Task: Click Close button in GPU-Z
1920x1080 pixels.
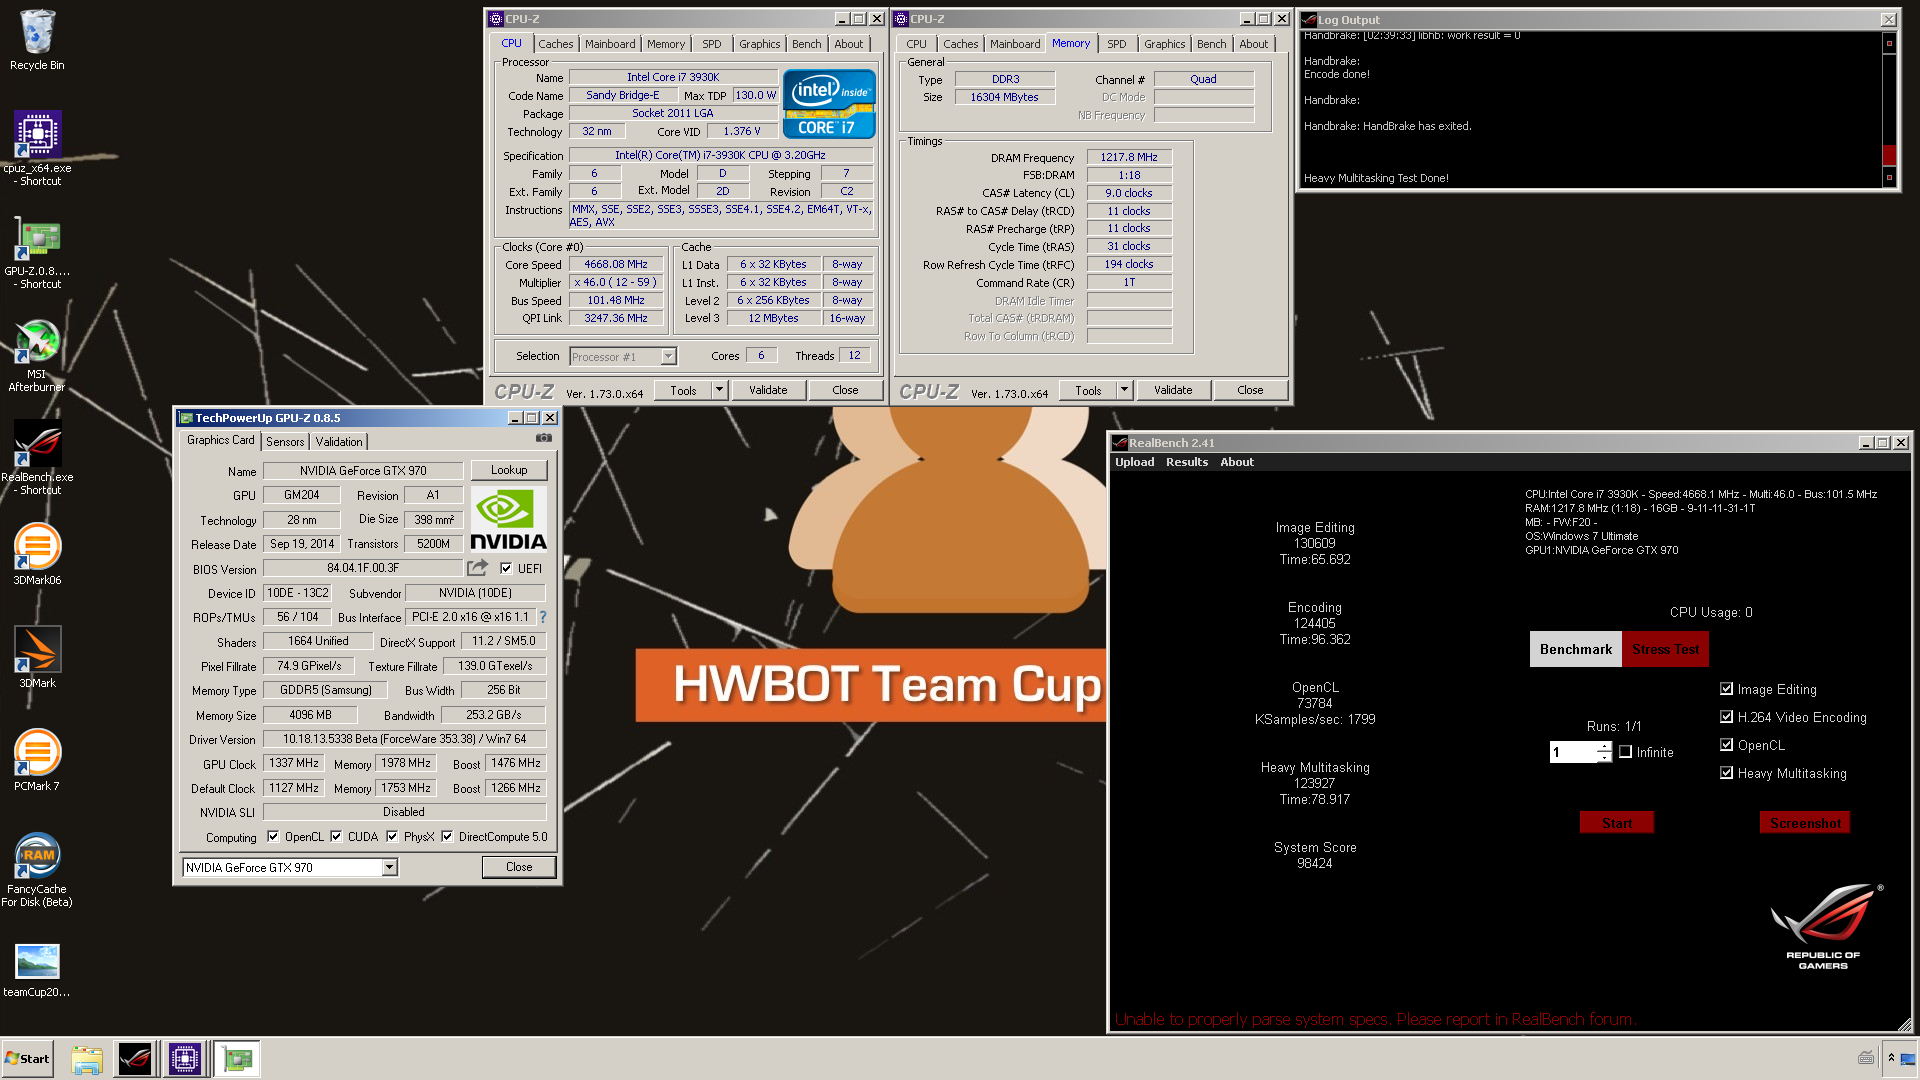Action: (x=518, y=867)
